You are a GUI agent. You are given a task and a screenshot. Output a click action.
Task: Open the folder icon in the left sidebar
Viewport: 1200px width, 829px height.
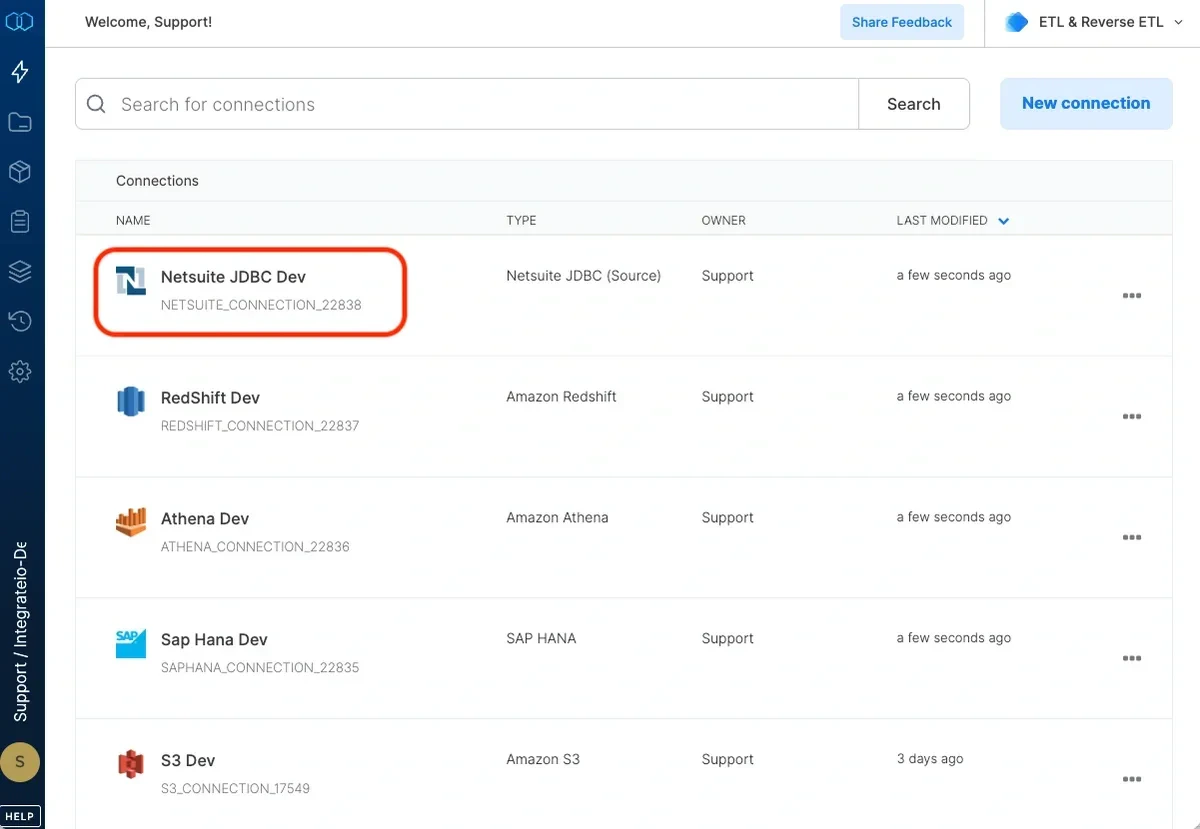click(21, 121)
